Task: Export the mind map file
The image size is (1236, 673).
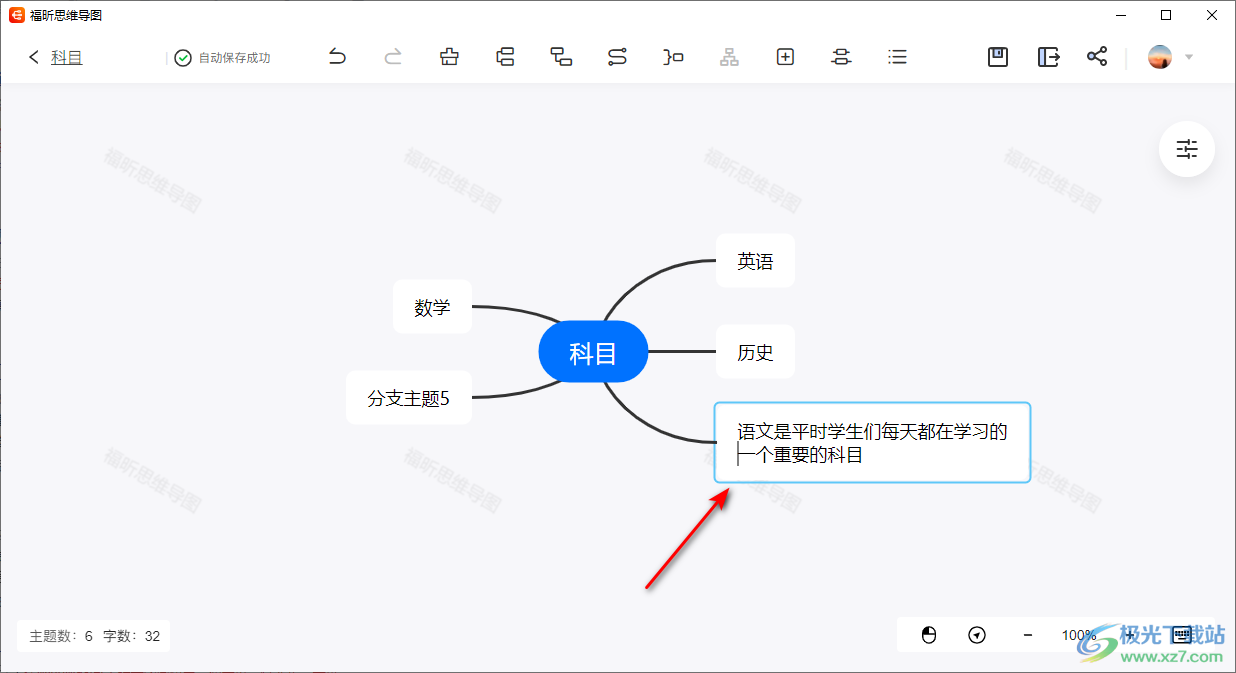Action: pyautogui.click(x=1048, y=57)
